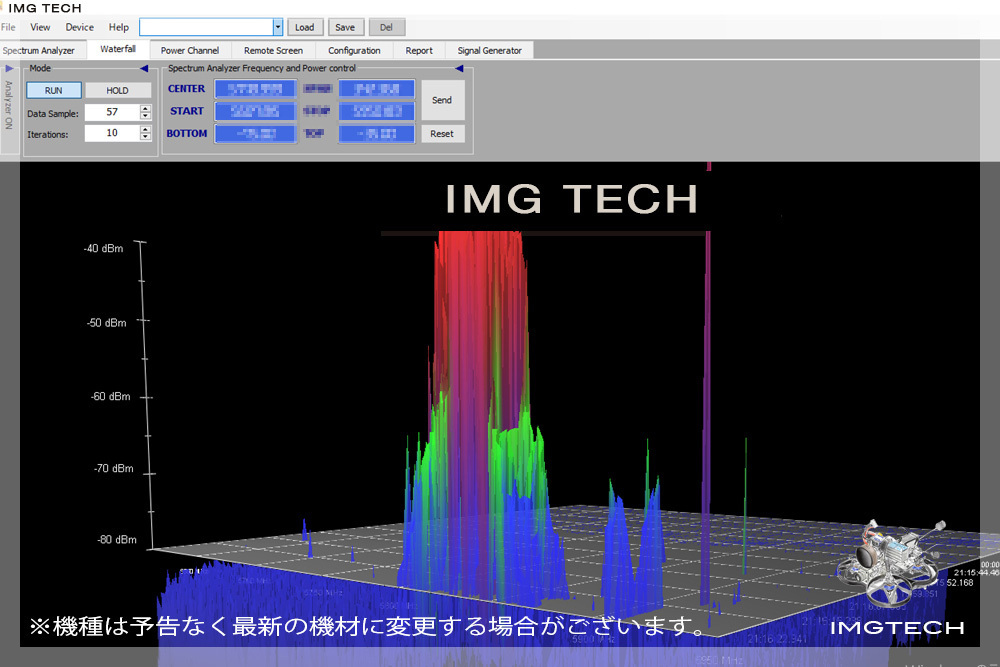This screenshot has width=1000, height=667.
Task: Open the Signal Generator tab
Action: point(490,50)
